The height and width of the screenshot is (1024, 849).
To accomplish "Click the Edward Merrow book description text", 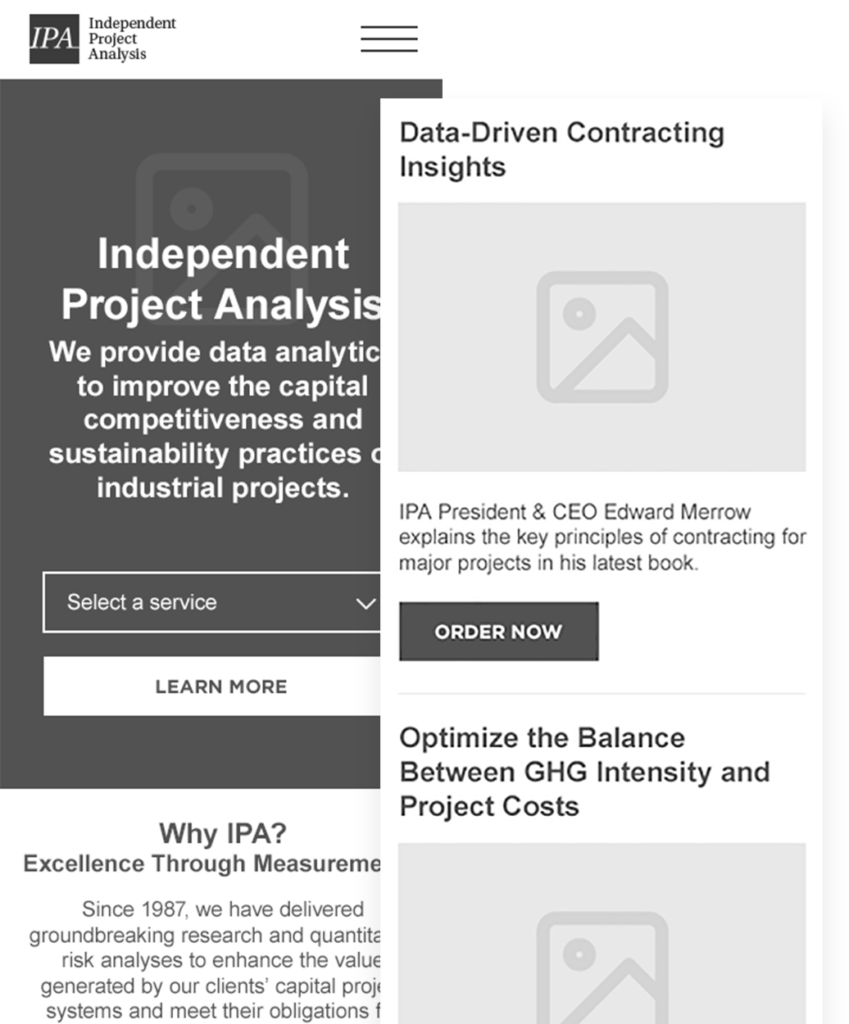I will click(602, 537).
